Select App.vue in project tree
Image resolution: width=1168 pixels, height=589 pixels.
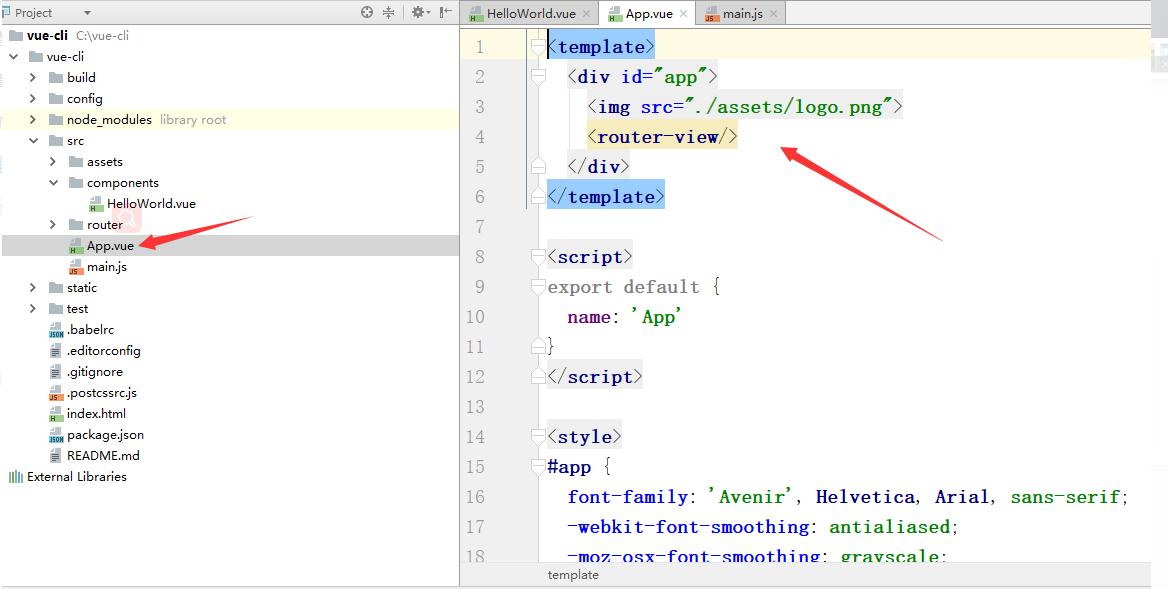coord(230,246)
